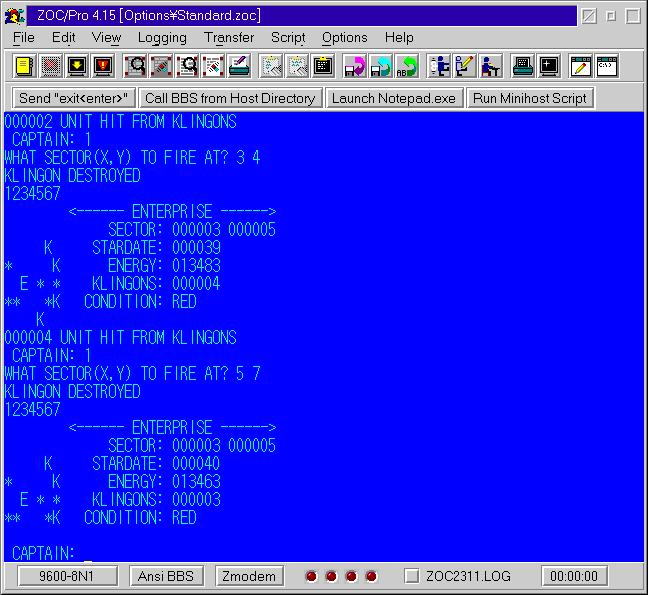The height and width of the screenshot is (595, 648).
Task: Click the first clipboard paste icon
Action: (x=271, y=66)
